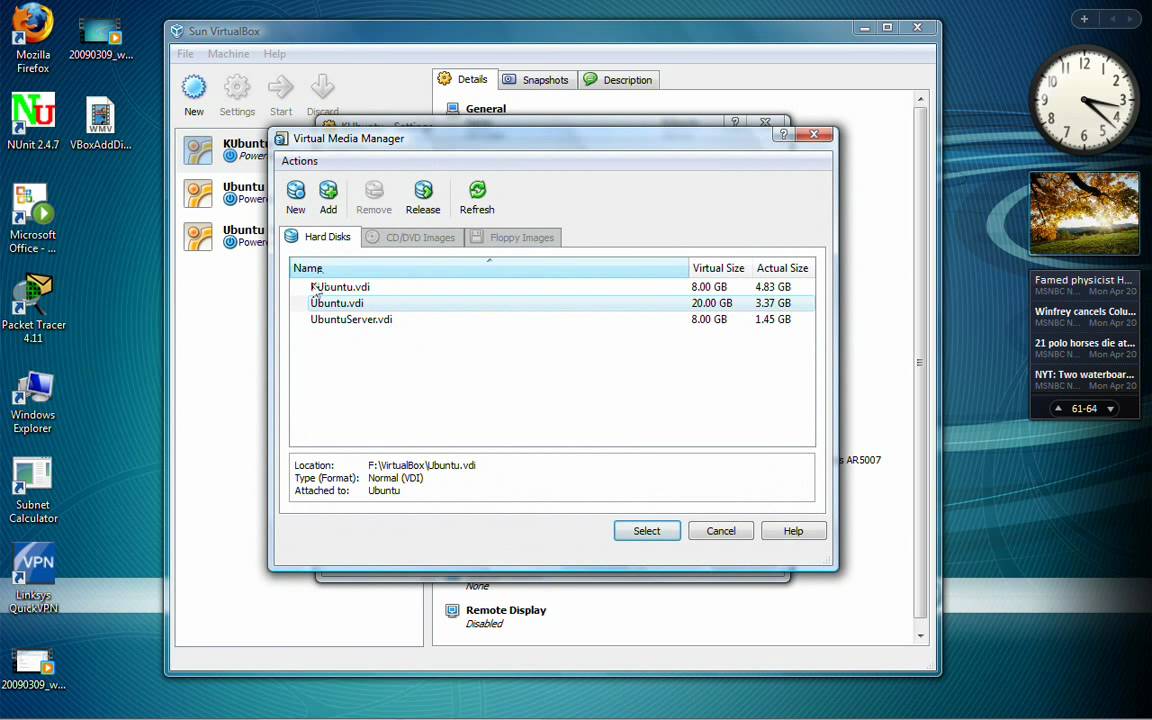The height and width of the screenshot is (720, 1152).
Task: Click the Help button in Media Manager
Action: (x=793, y=530)
